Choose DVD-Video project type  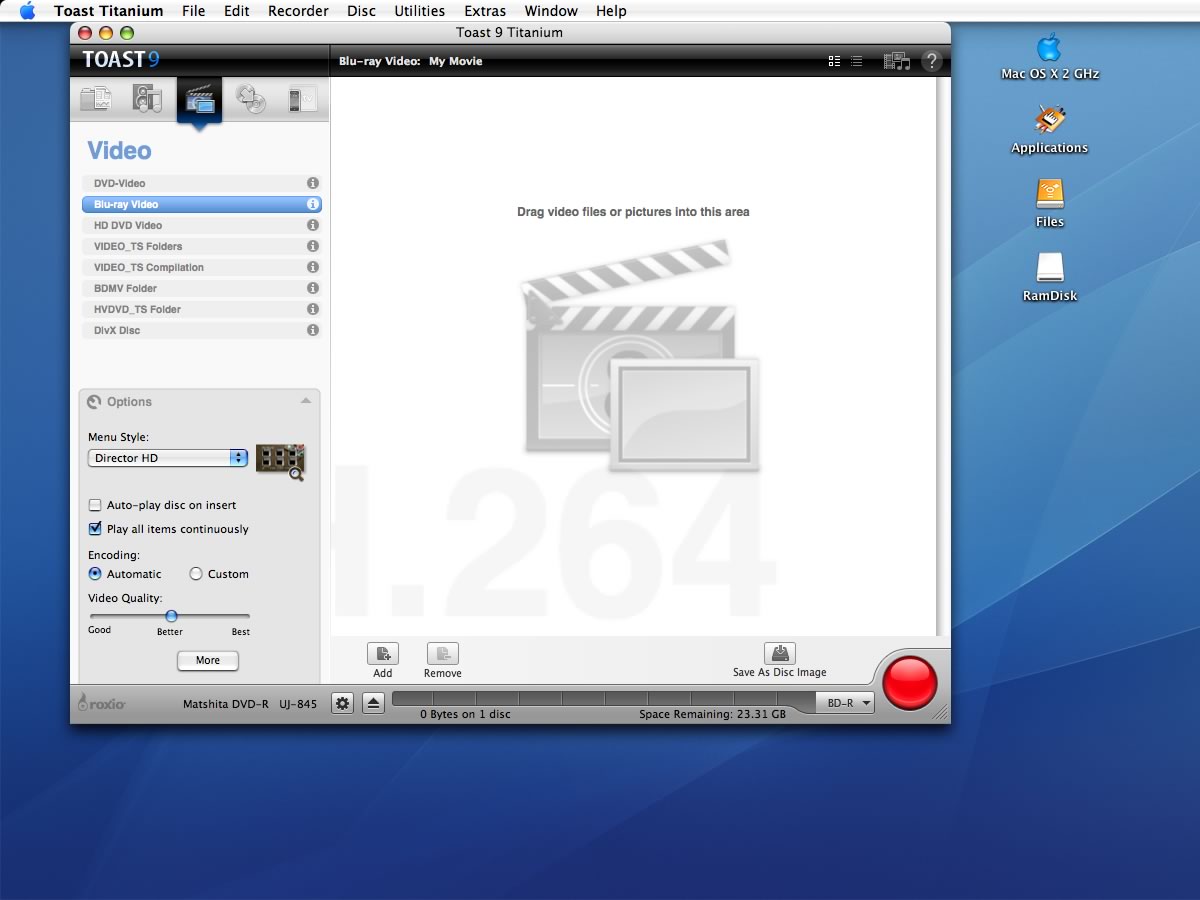point(201,183)
